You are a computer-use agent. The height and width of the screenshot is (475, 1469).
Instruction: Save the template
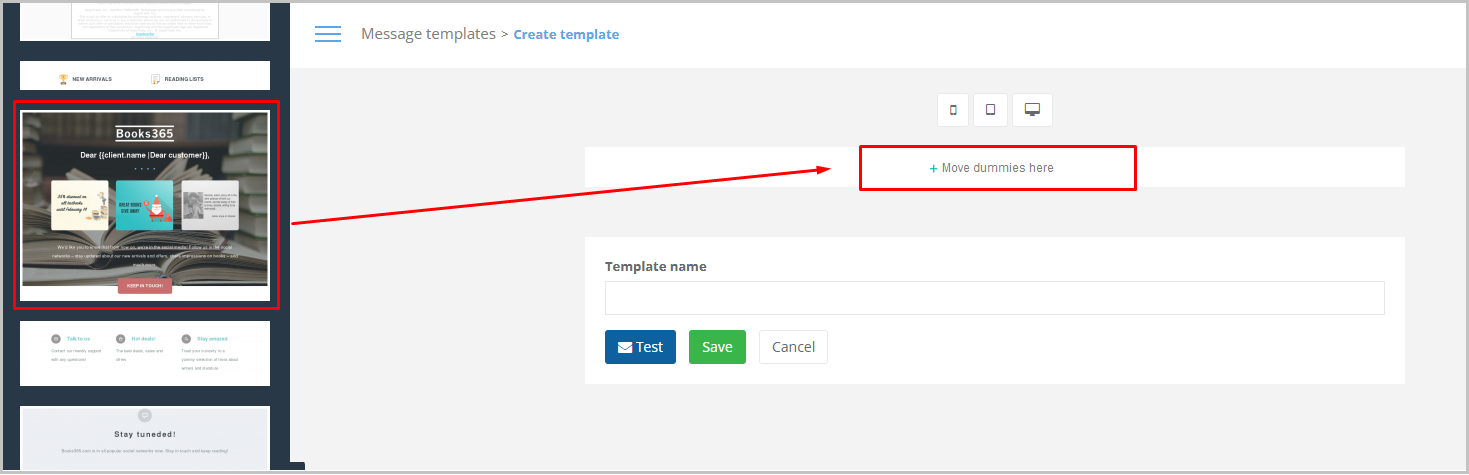[717, 347]
